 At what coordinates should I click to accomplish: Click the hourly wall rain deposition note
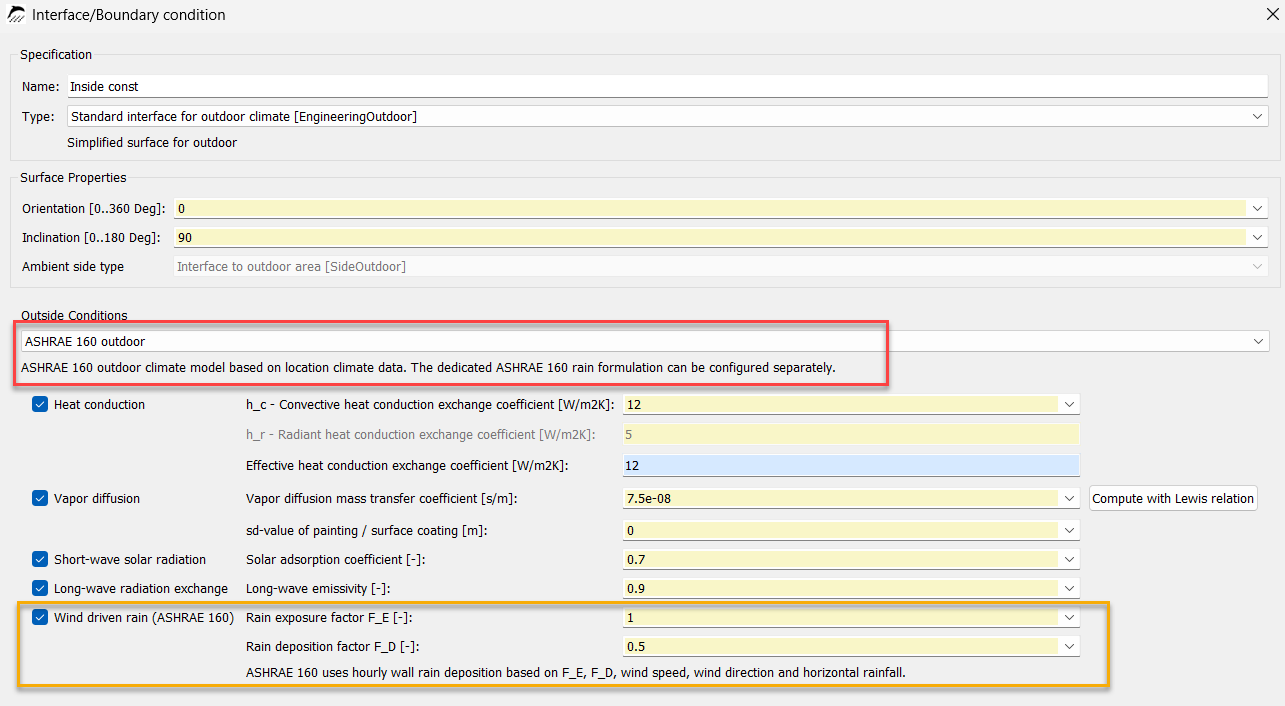[x=576, y=673]
